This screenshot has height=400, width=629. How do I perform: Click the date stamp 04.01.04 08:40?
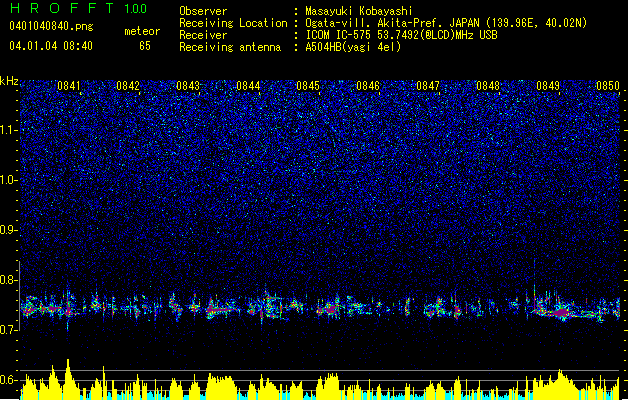51,46
